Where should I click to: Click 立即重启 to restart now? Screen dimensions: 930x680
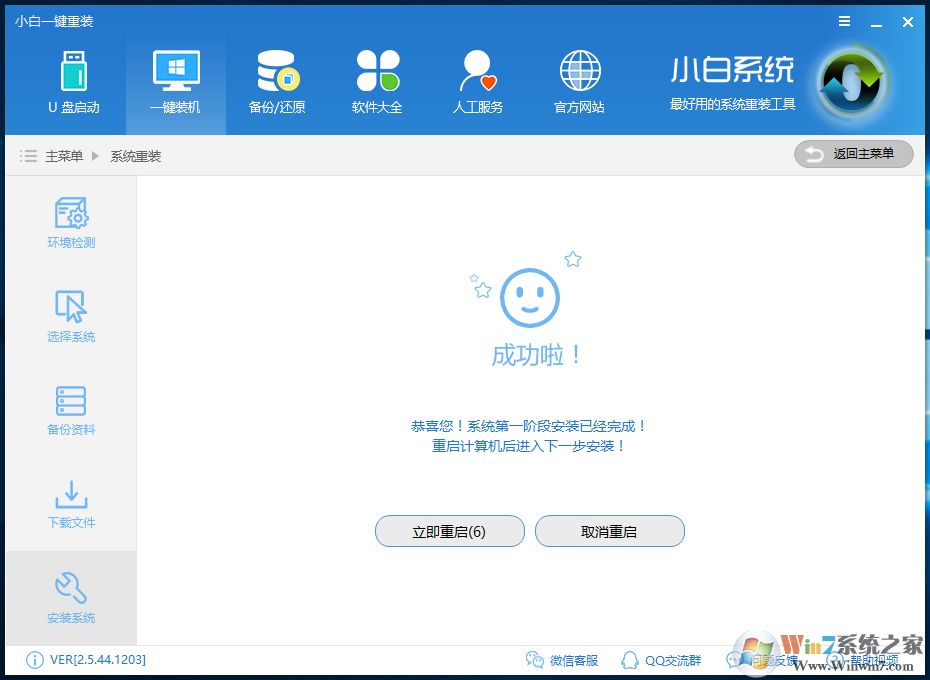pyautogui.click(x=449, y=531)
